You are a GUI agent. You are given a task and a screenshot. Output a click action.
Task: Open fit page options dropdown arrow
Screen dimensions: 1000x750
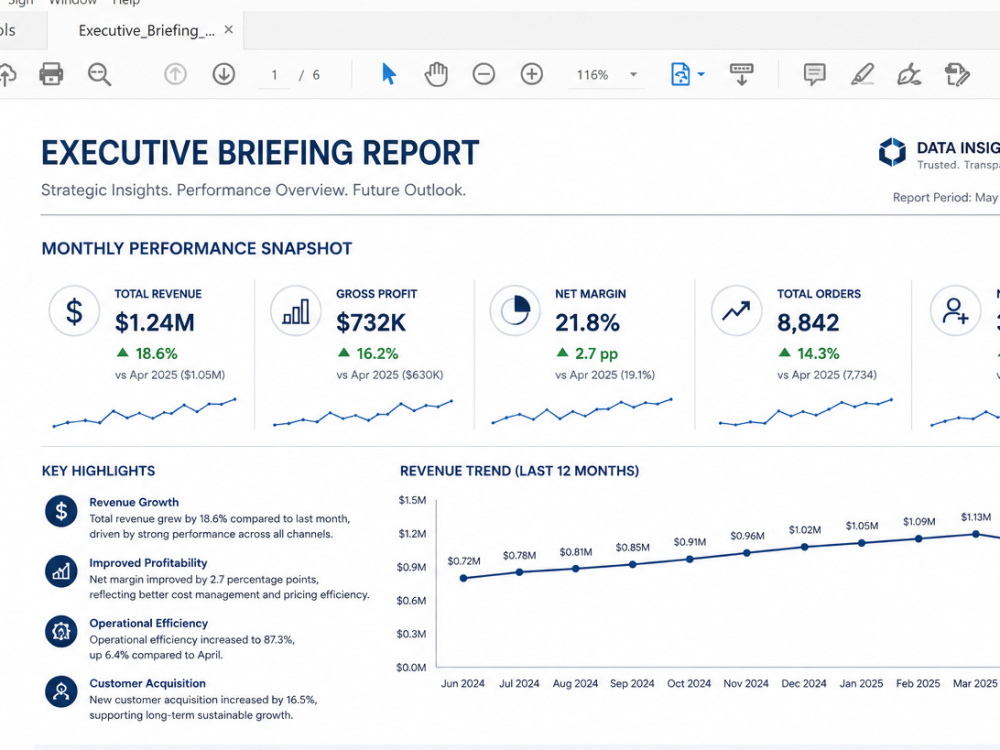tap(702, 75)
